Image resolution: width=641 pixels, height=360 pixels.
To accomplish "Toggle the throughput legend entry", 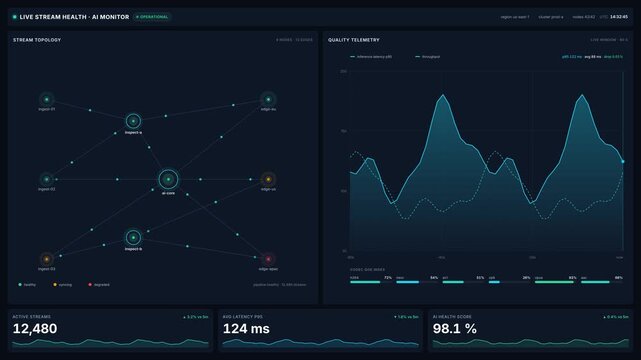I will [428, 57].
